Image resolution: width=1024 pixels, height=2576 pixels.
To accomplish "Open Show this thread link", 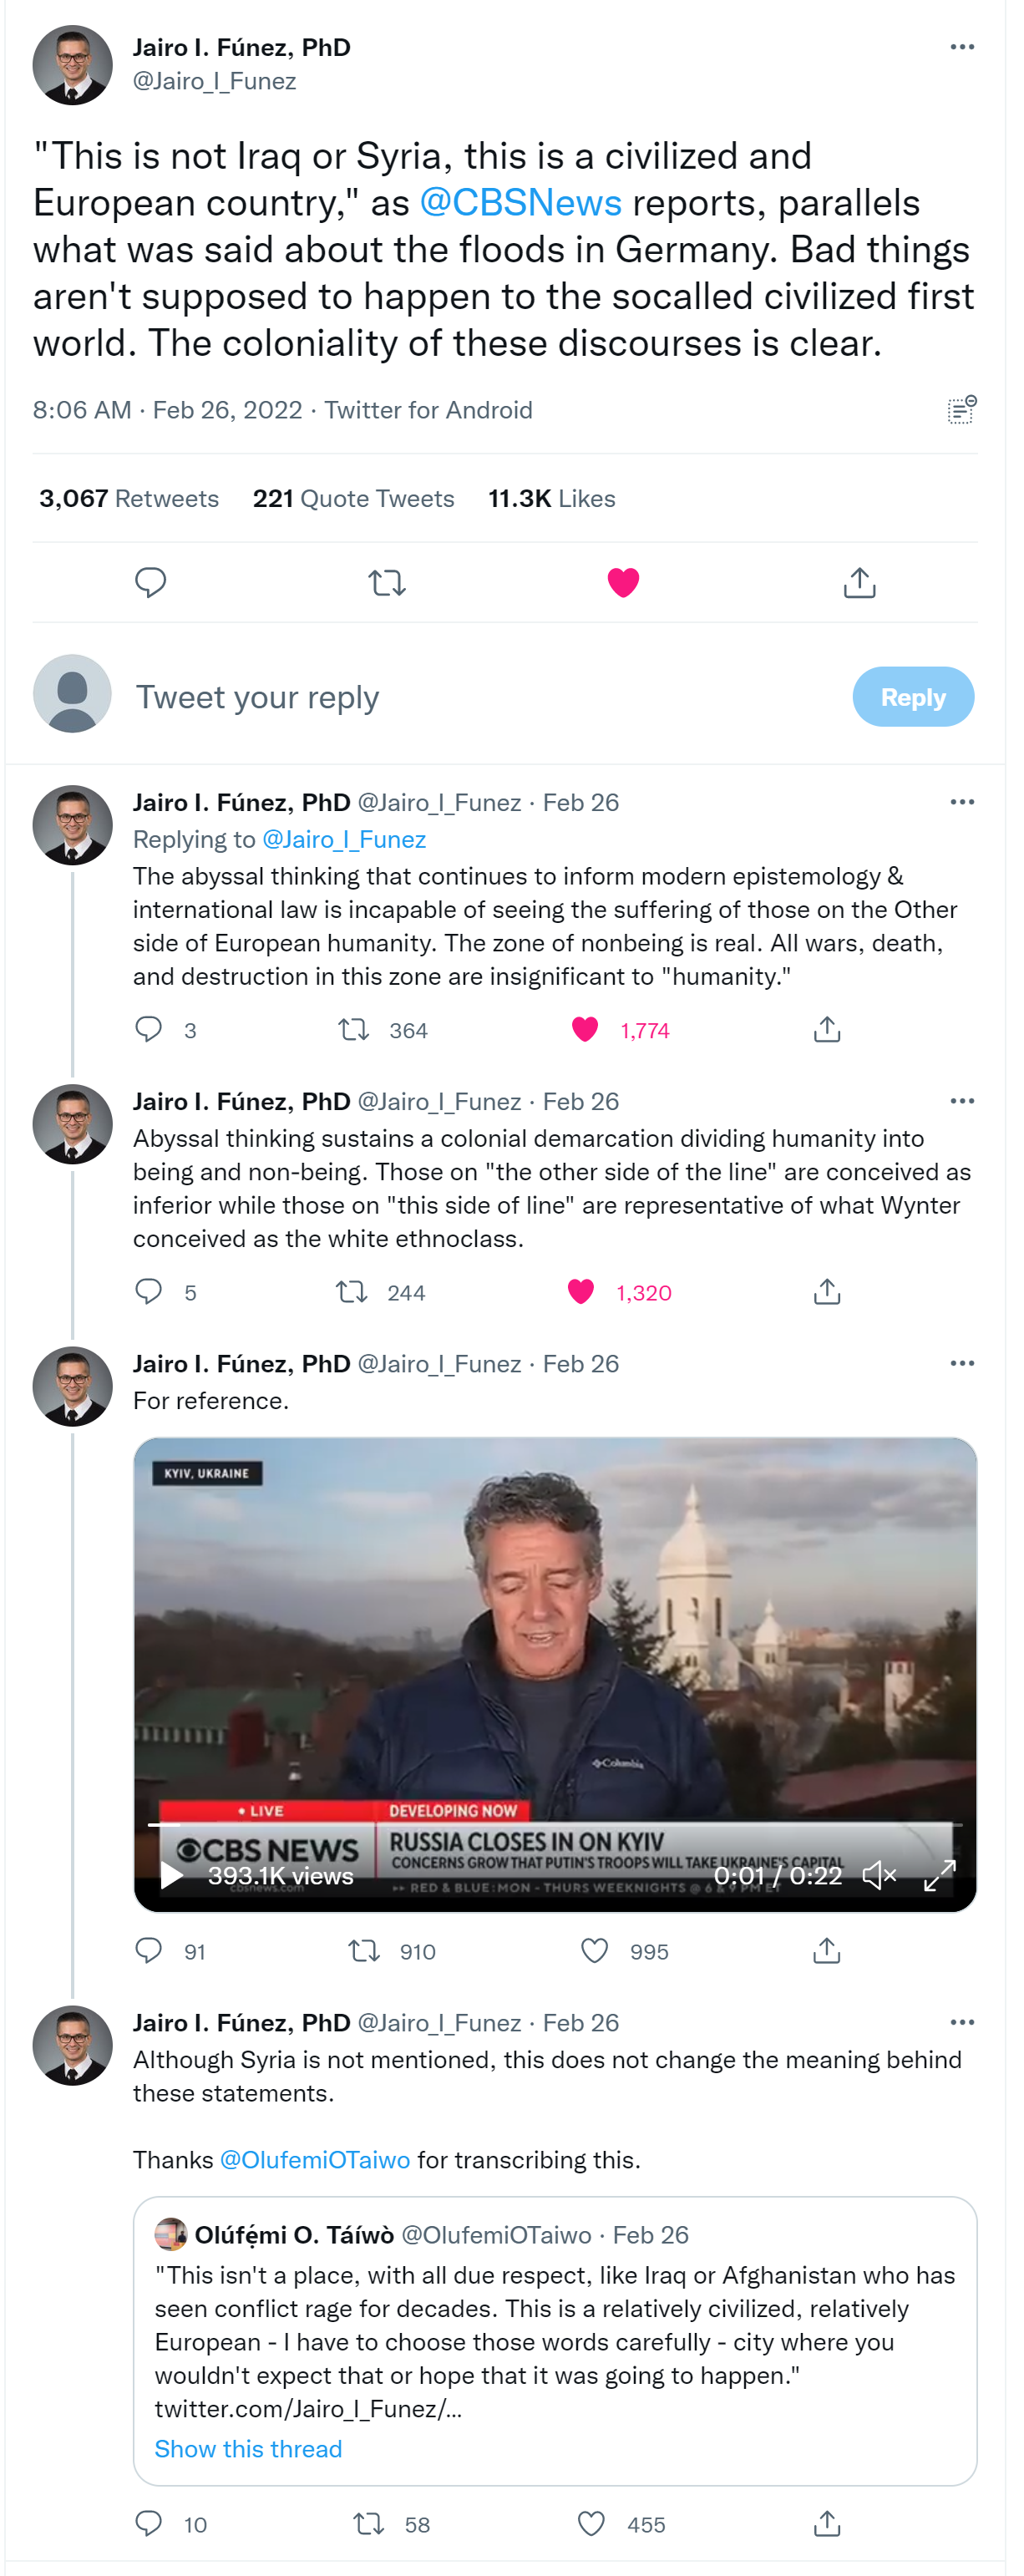I will [x=248, y=2448].
